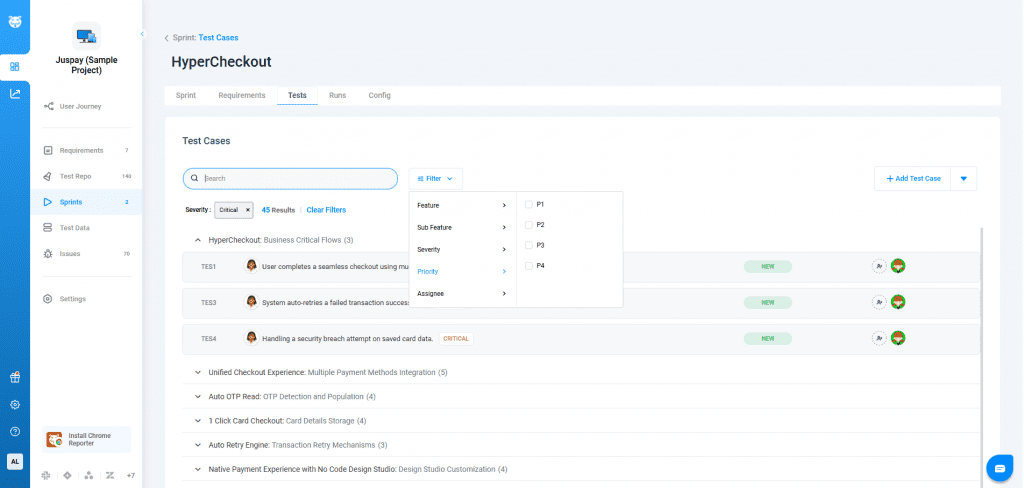
Task: Check the P1 priority checkbox
Action: [529, 204]
